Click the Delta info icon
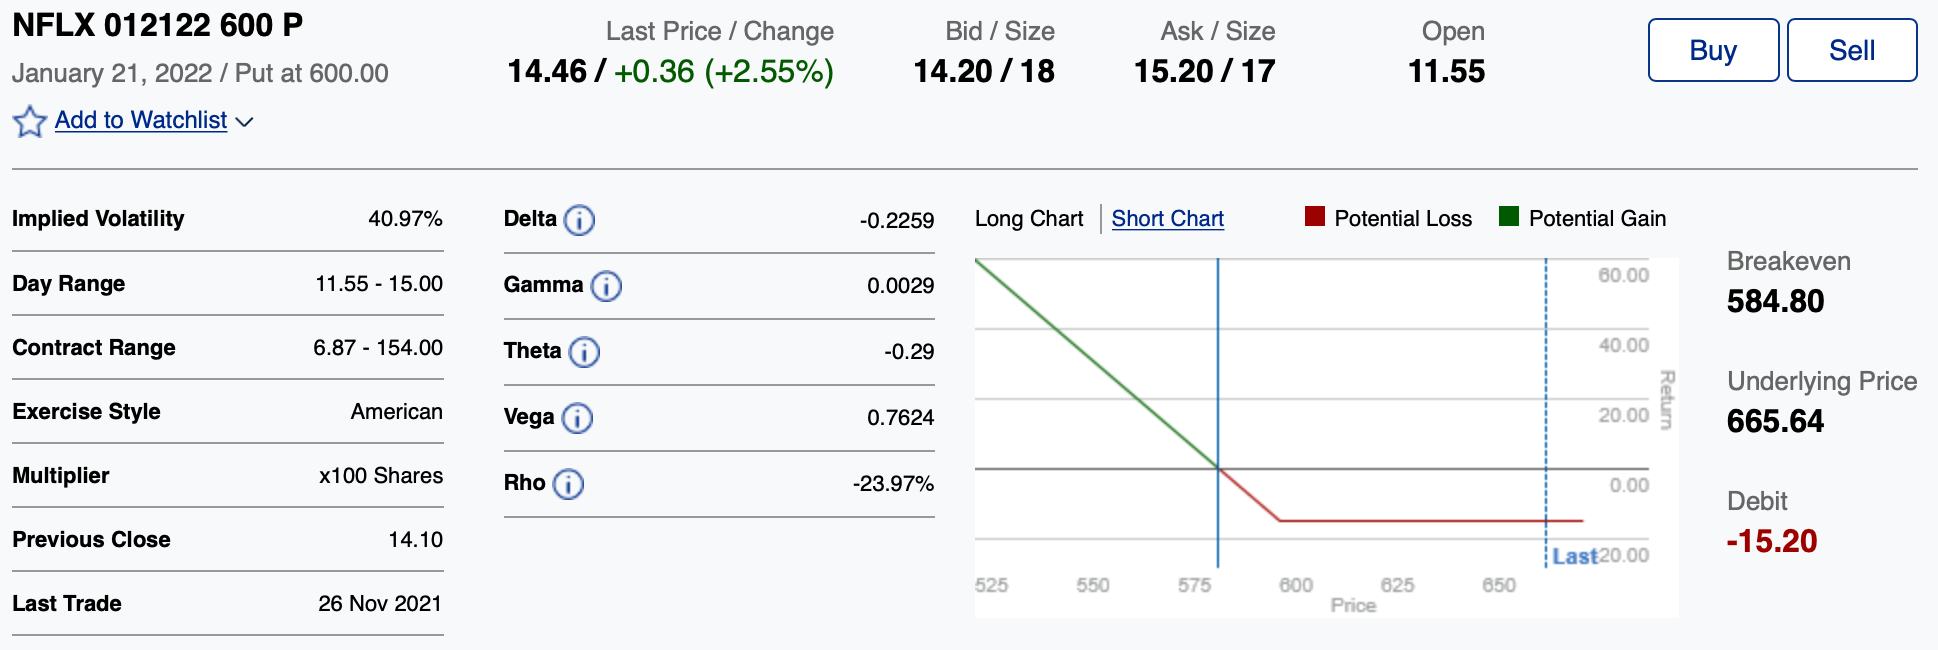 pos(580,219)
